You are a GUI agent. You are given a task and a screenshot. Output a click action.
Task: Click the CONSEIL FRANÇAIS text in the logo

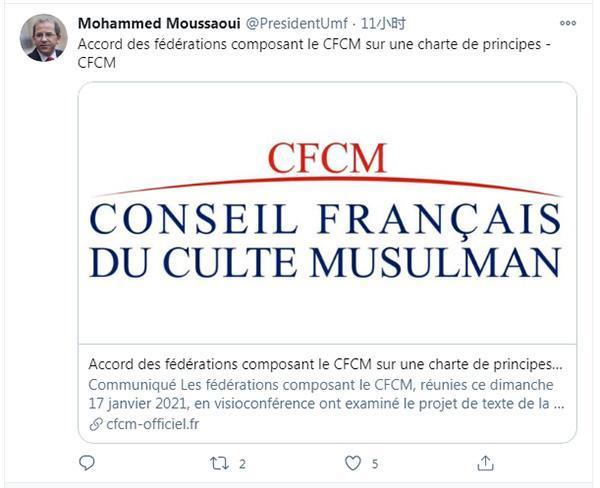pos(326,216)
